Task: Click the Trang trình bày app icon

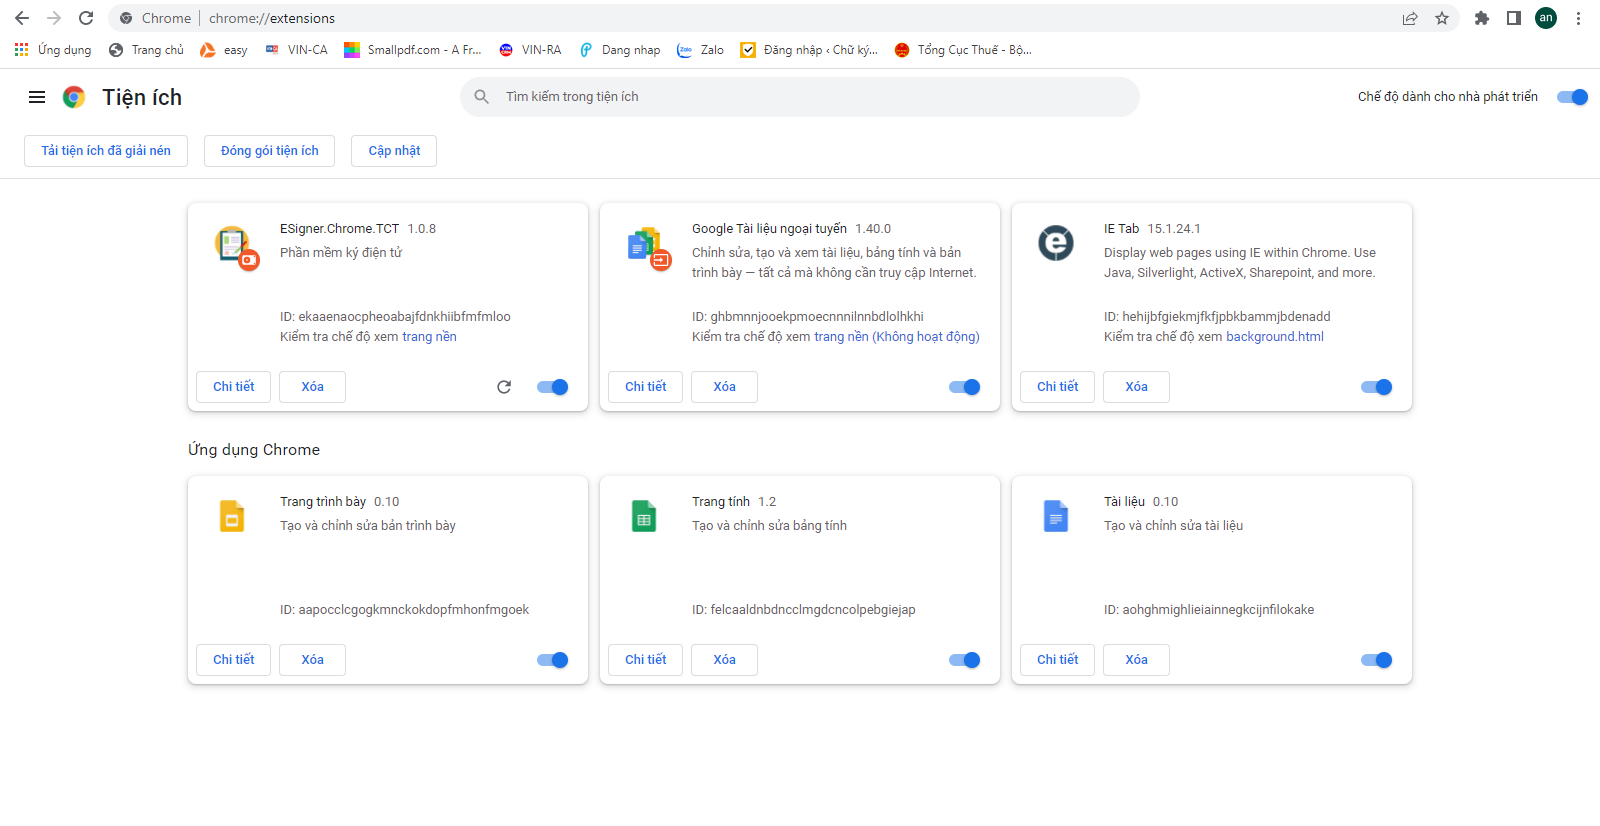Action: click(x=232, y=516)
